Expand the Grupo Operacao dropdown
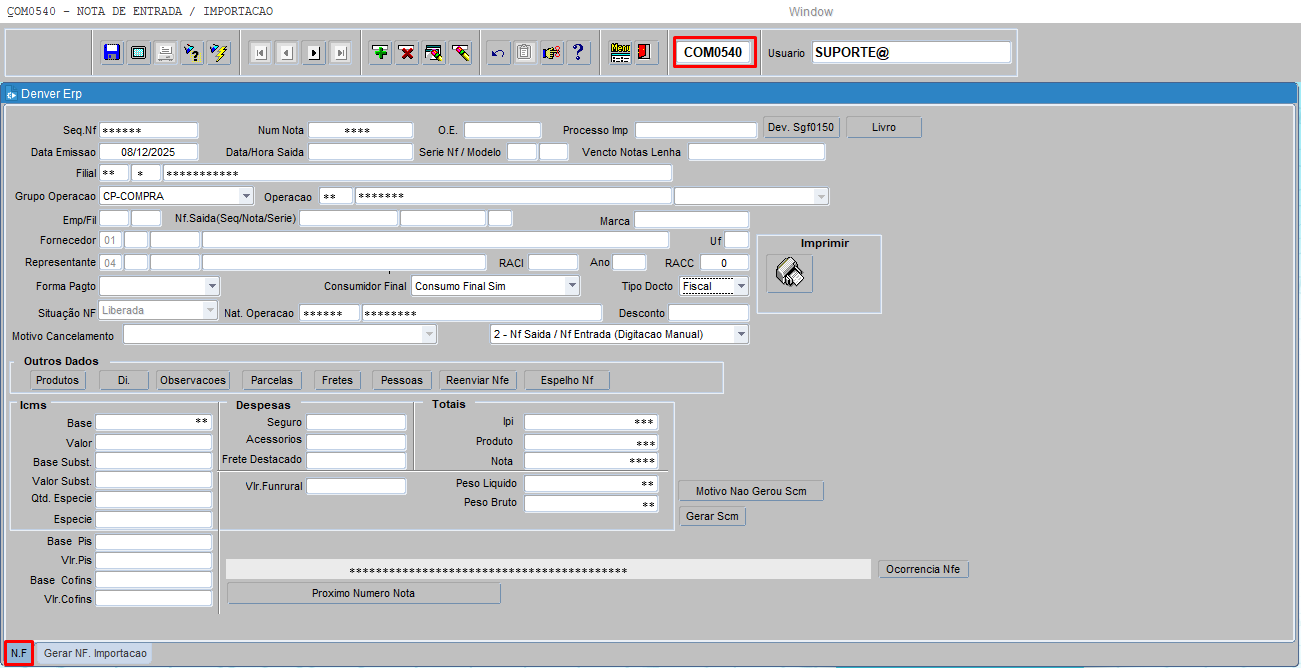Viewport: 1301px width, 668px height. tap(246, 196)
